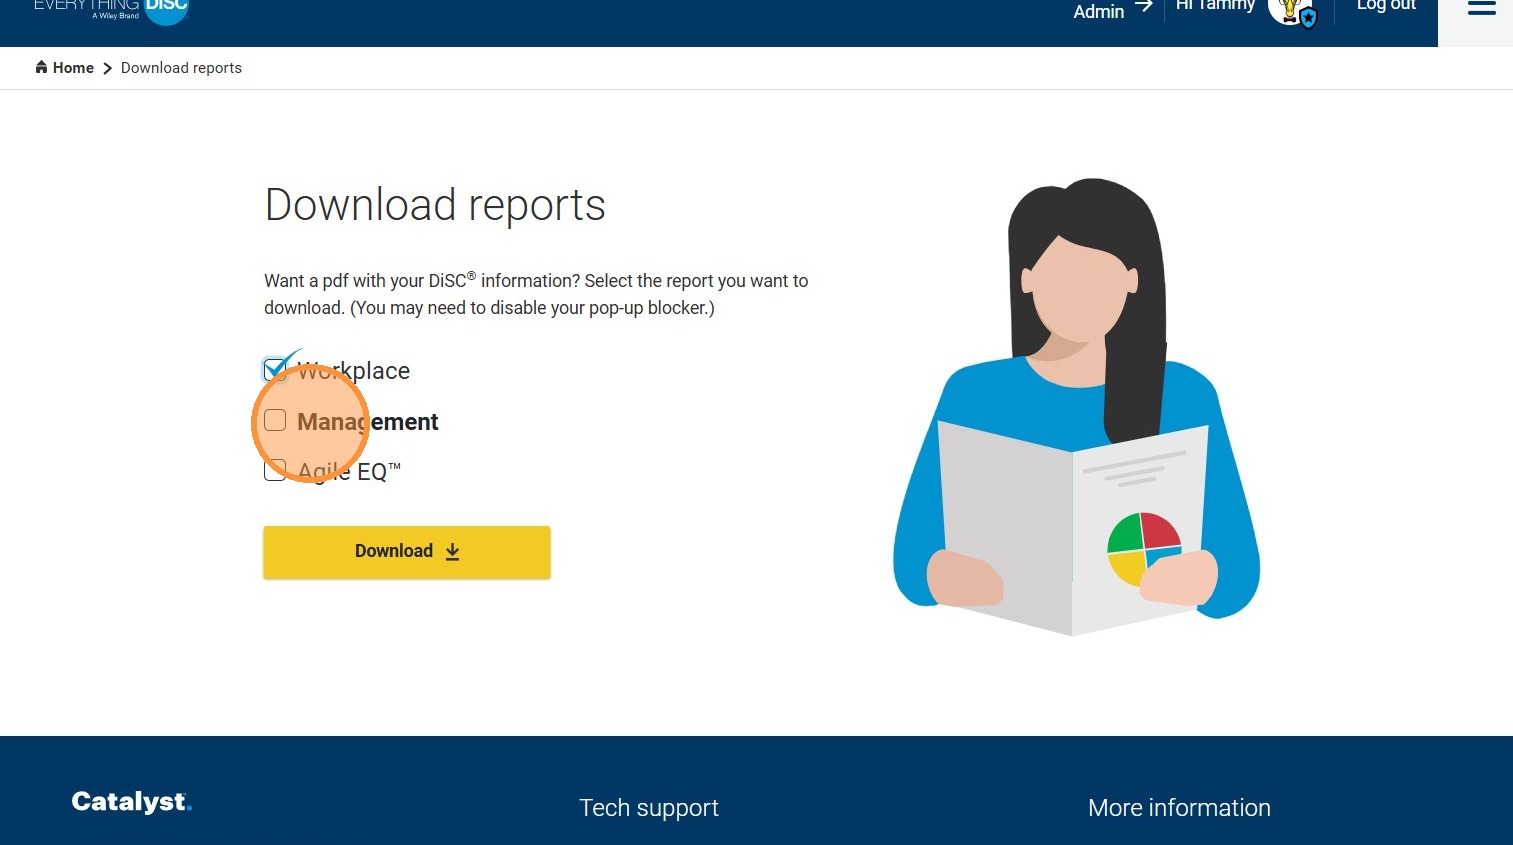Viewport: 1513px width, 845px height.
Task: Click the yellow Download button
Action: [x=407, y=552]
